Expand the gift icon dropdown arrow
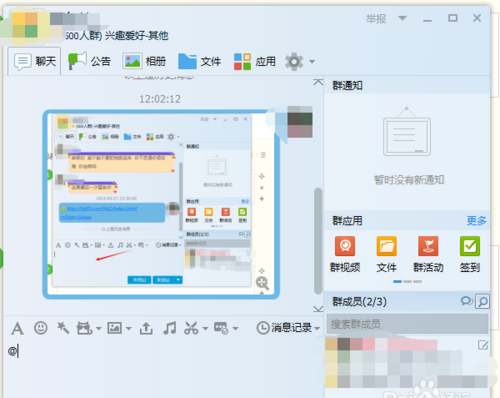Image resolution: width=500 pixels, height=398 pixels. (x=99, y=329)
